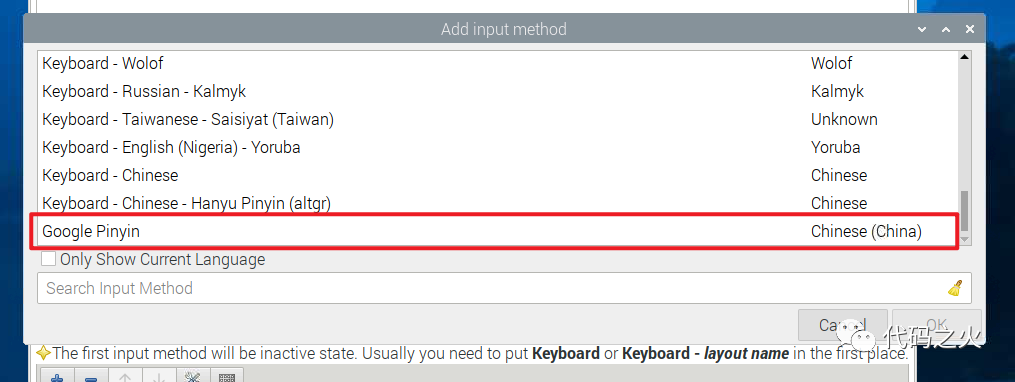This screenshot has width=1015, height=382.
Task: Click the list scrollbar thumb
Action: tap(964, 211)
